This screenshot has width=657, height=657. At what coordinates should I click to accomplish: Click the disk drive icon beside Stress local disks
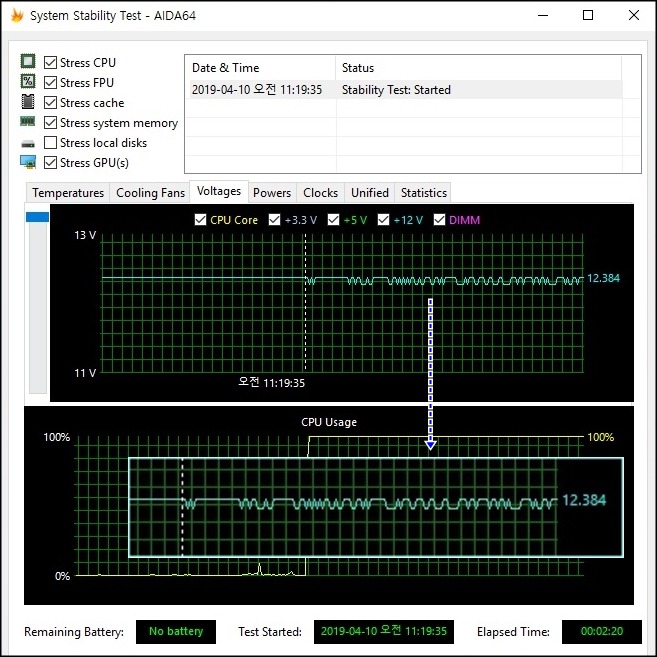[28, 144]
